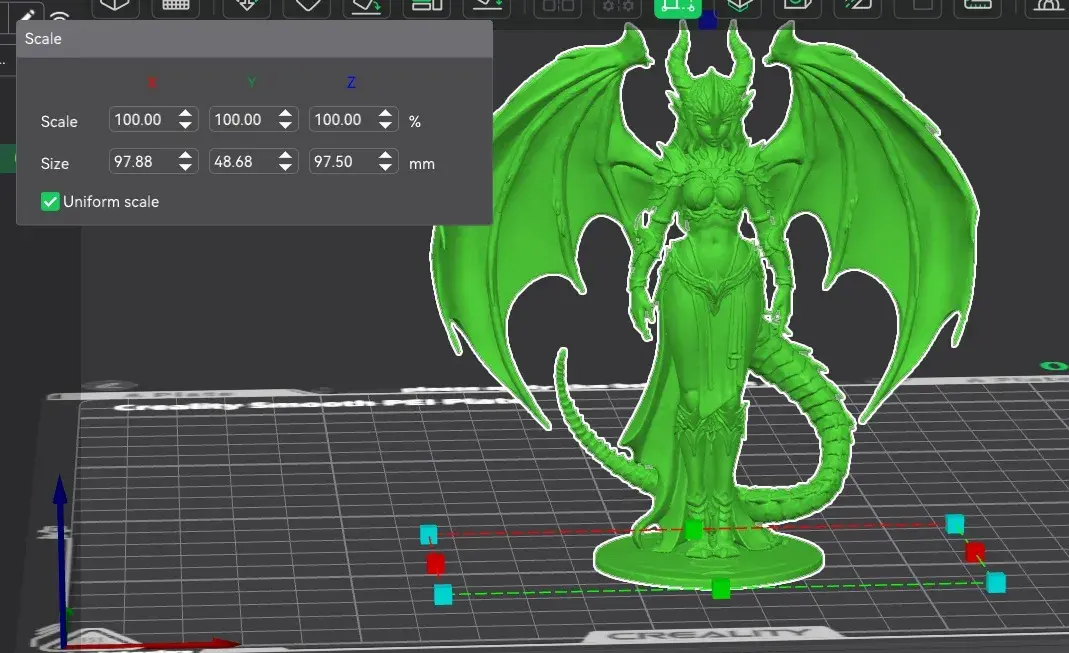Decrease Z Scale with its down arrow
1069x653 pixels.
(386, 125)
